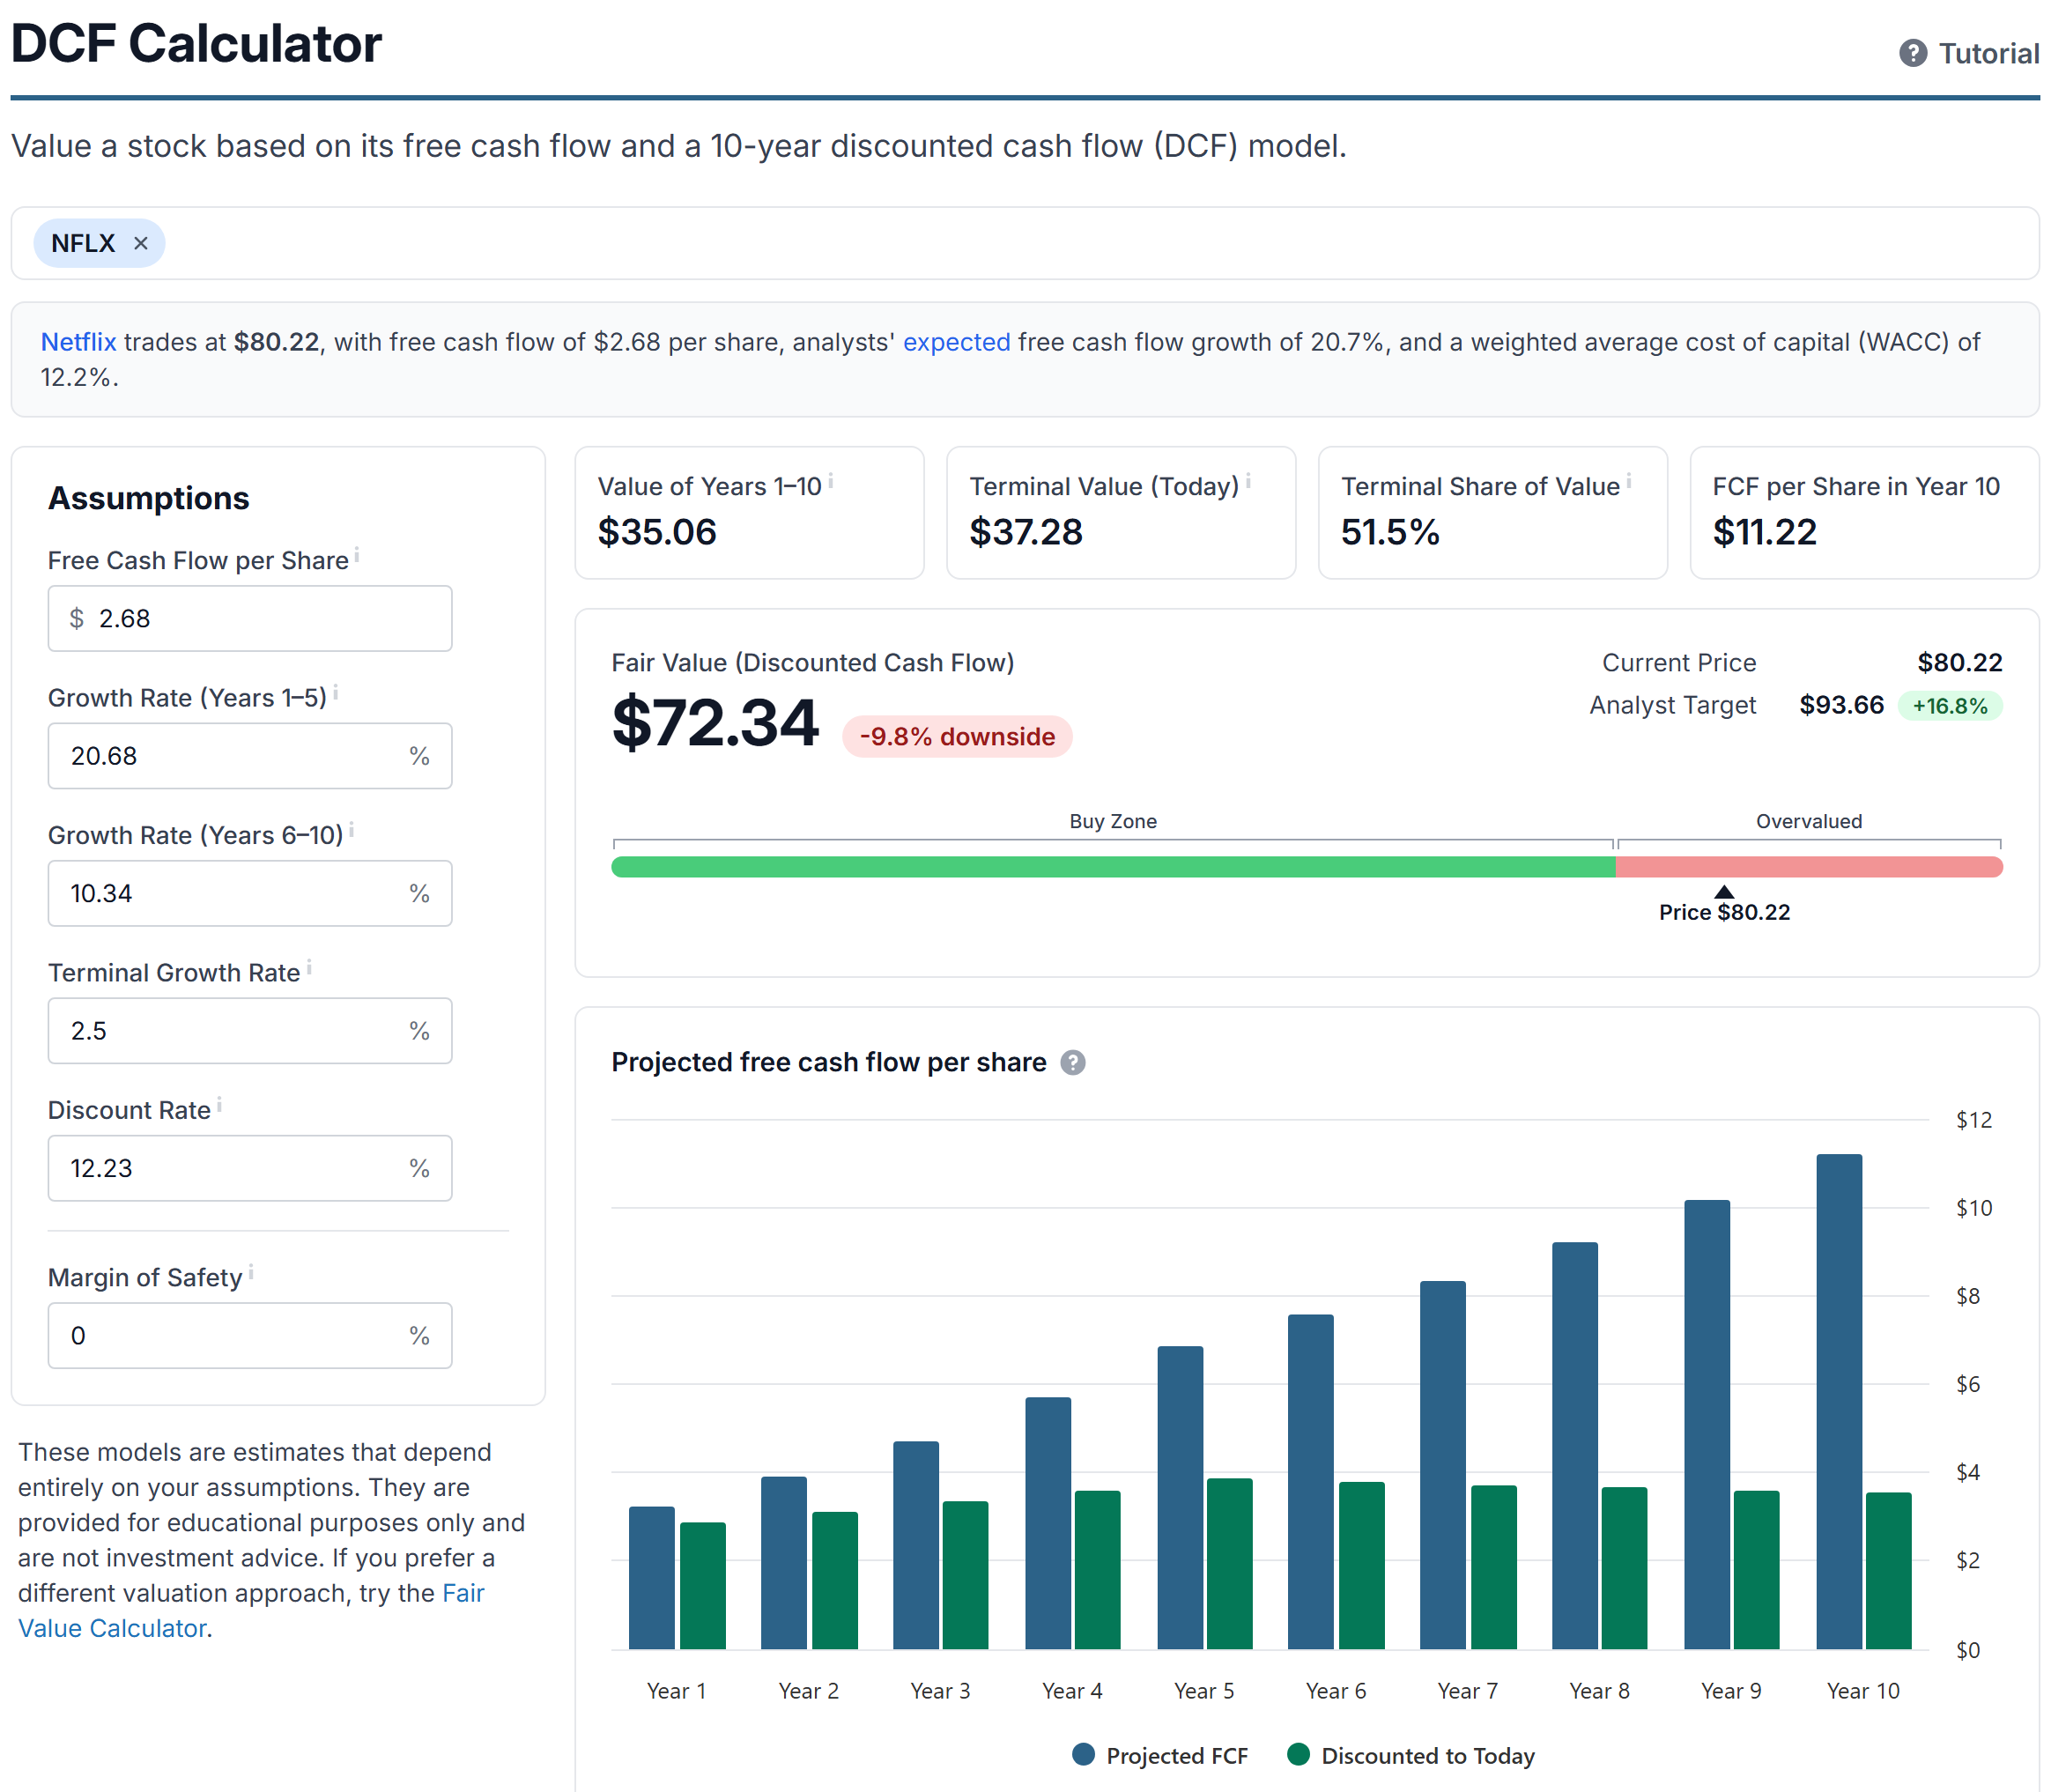Open the Tutorial help icon
This screenshot has height=1792, width=2051.
pos(1912,53)
